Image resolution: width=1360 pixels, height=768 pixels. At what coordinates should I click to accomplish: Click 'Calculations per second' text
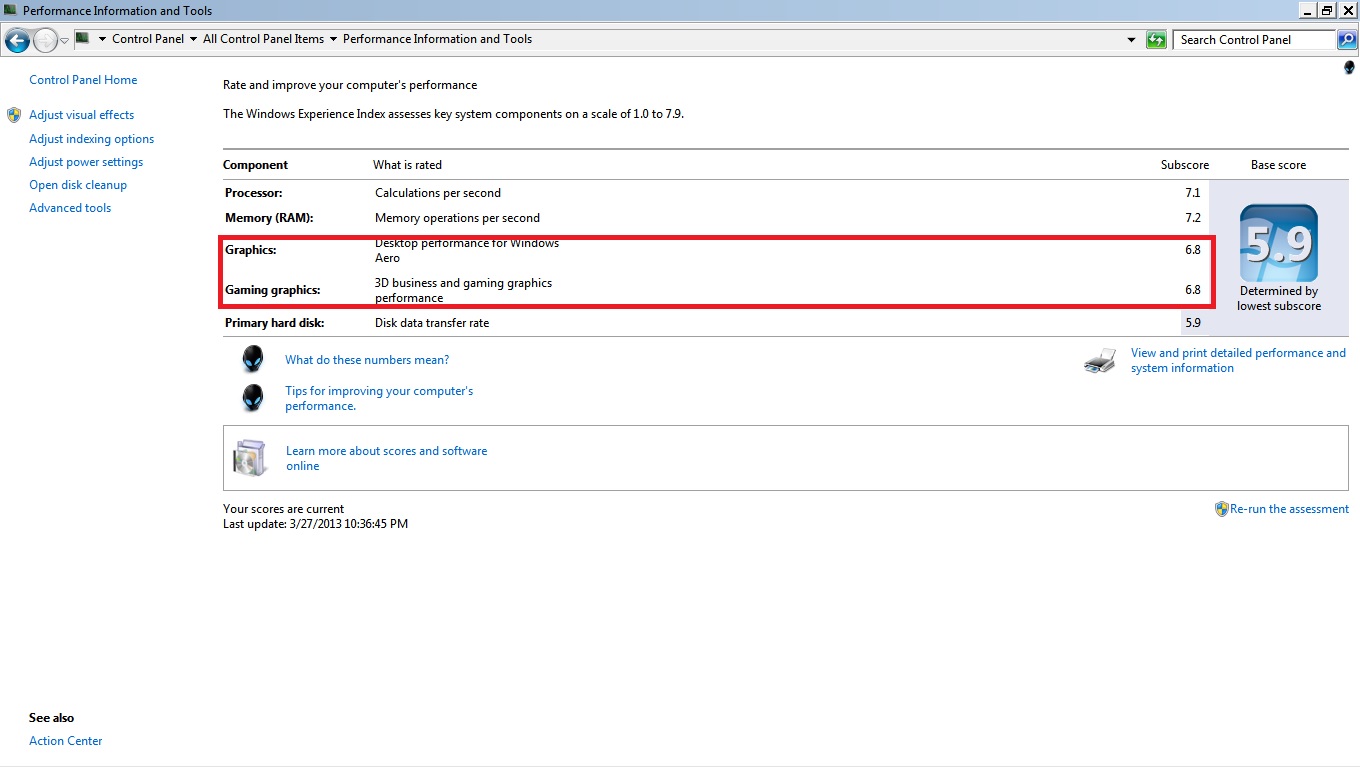(x=438, y=193)
